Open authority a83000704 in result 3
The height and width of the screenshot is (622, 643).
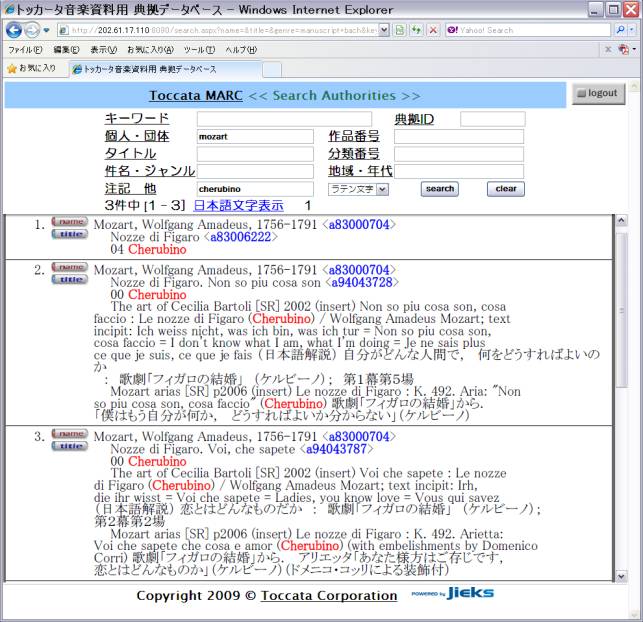tap(359, 437)
